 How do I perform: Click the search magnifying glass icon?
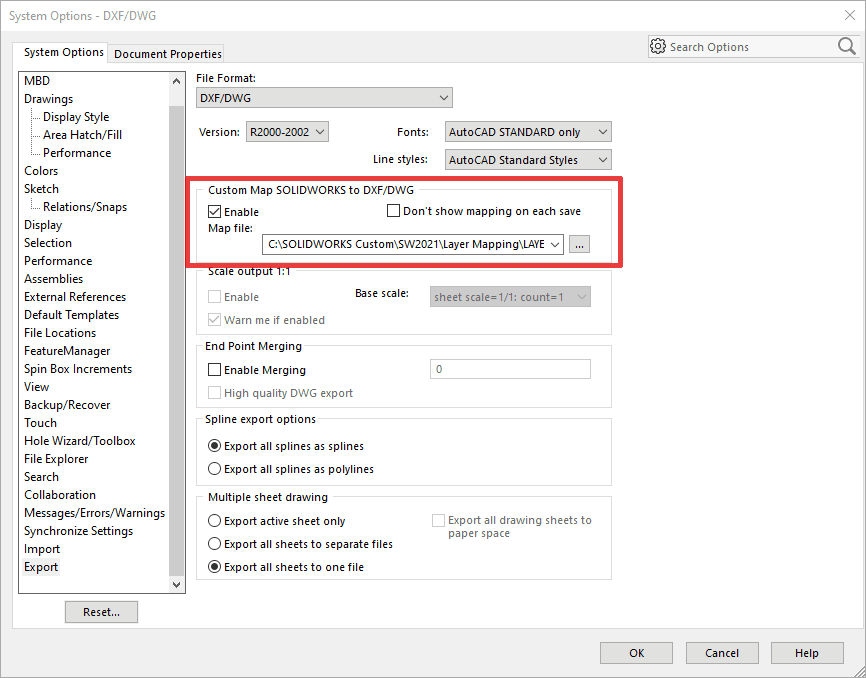click(x=846, y=46)
